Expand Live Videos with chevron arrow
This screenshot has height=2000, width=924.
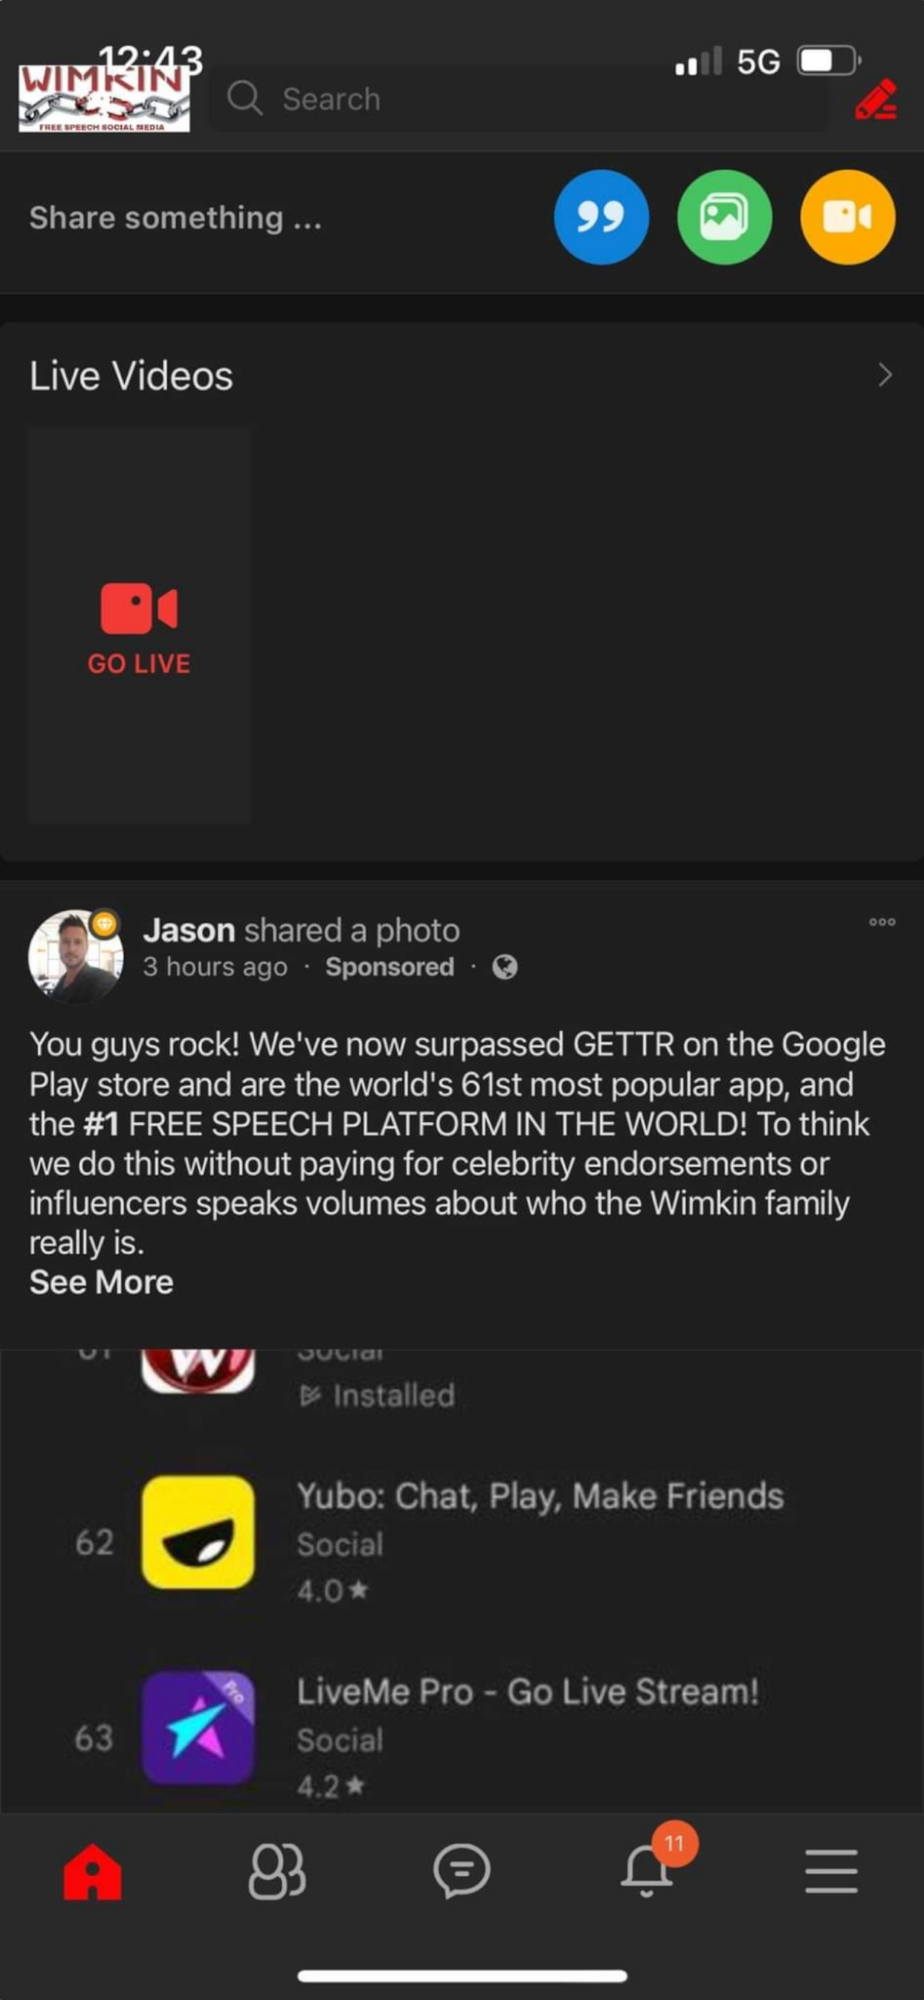884,375
